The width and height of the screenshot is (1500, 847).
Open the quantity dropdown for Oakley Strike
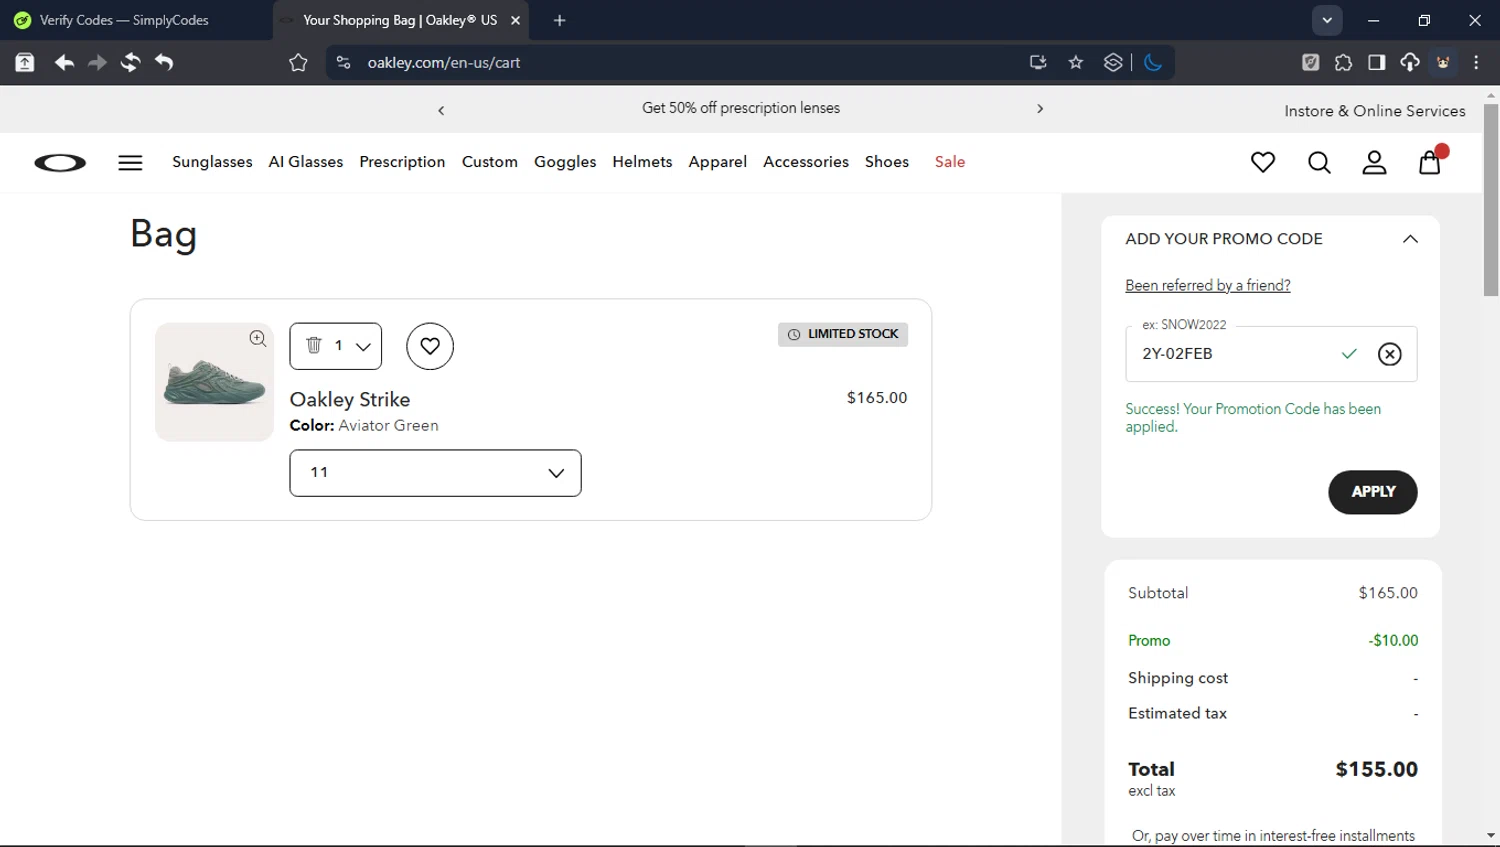336,346
